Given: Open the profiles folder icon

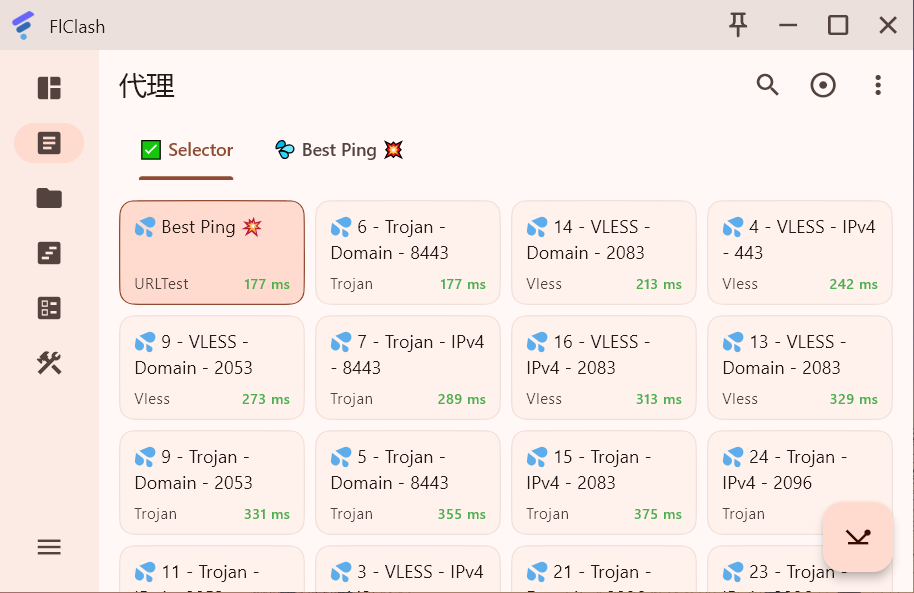Looking at the screenshot, I should [x=49, y=198].
